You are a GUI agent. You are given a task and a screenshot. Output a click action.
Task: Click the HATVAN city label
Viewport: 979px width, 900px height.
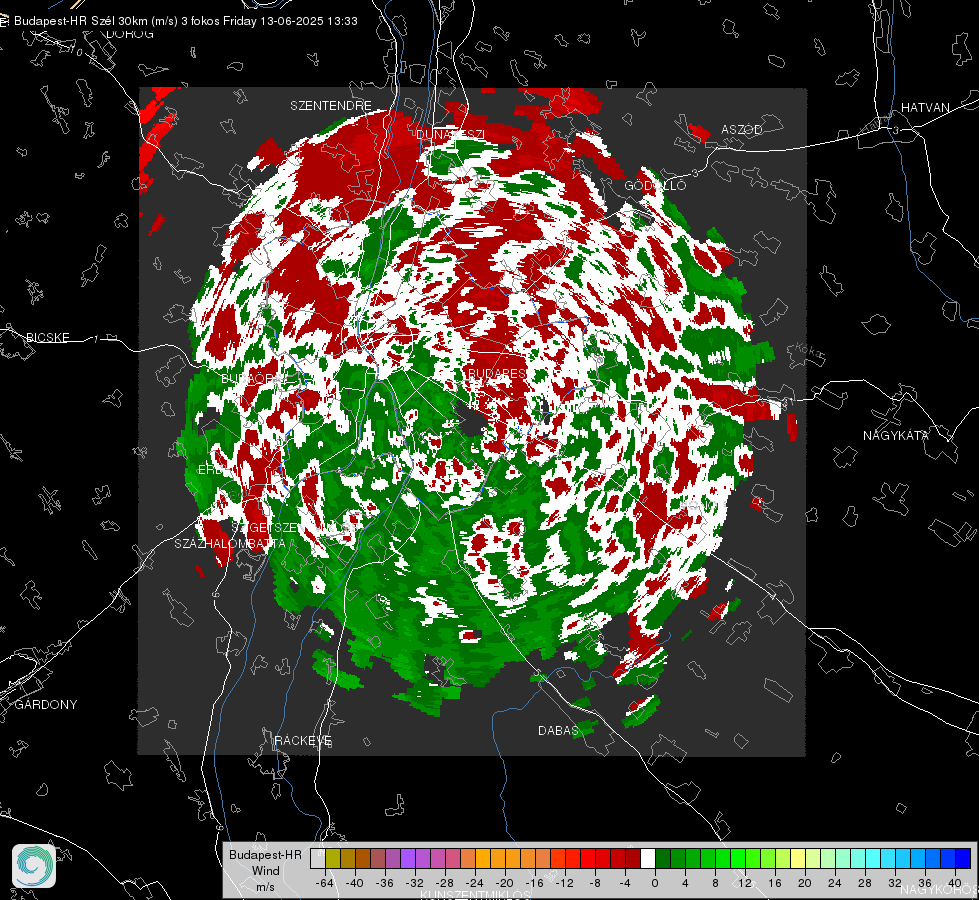[925, 107]
